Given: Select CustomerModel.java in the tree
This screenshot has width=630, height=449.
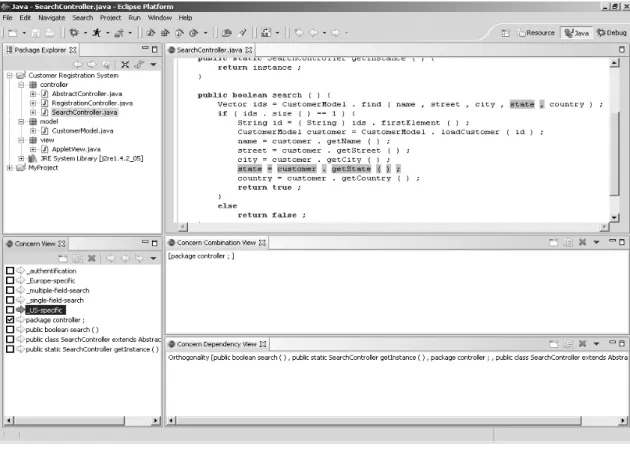Looking at the screenshot, I should click(82, 131).
